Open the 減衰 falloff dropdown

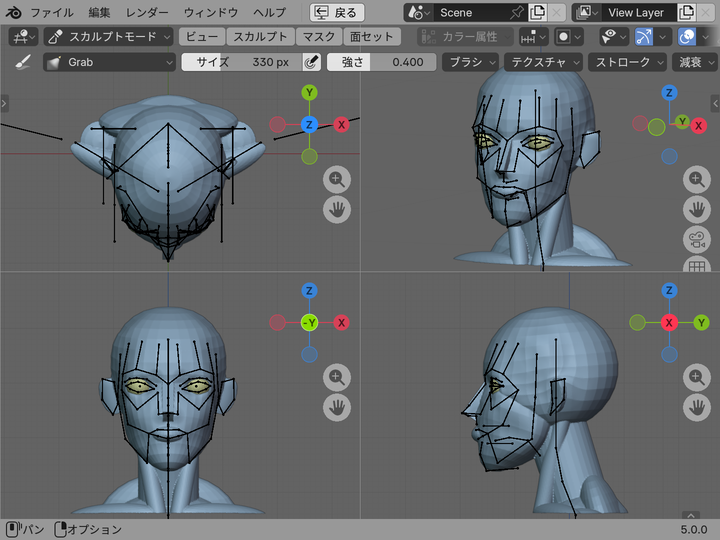(x=694, y=62)
